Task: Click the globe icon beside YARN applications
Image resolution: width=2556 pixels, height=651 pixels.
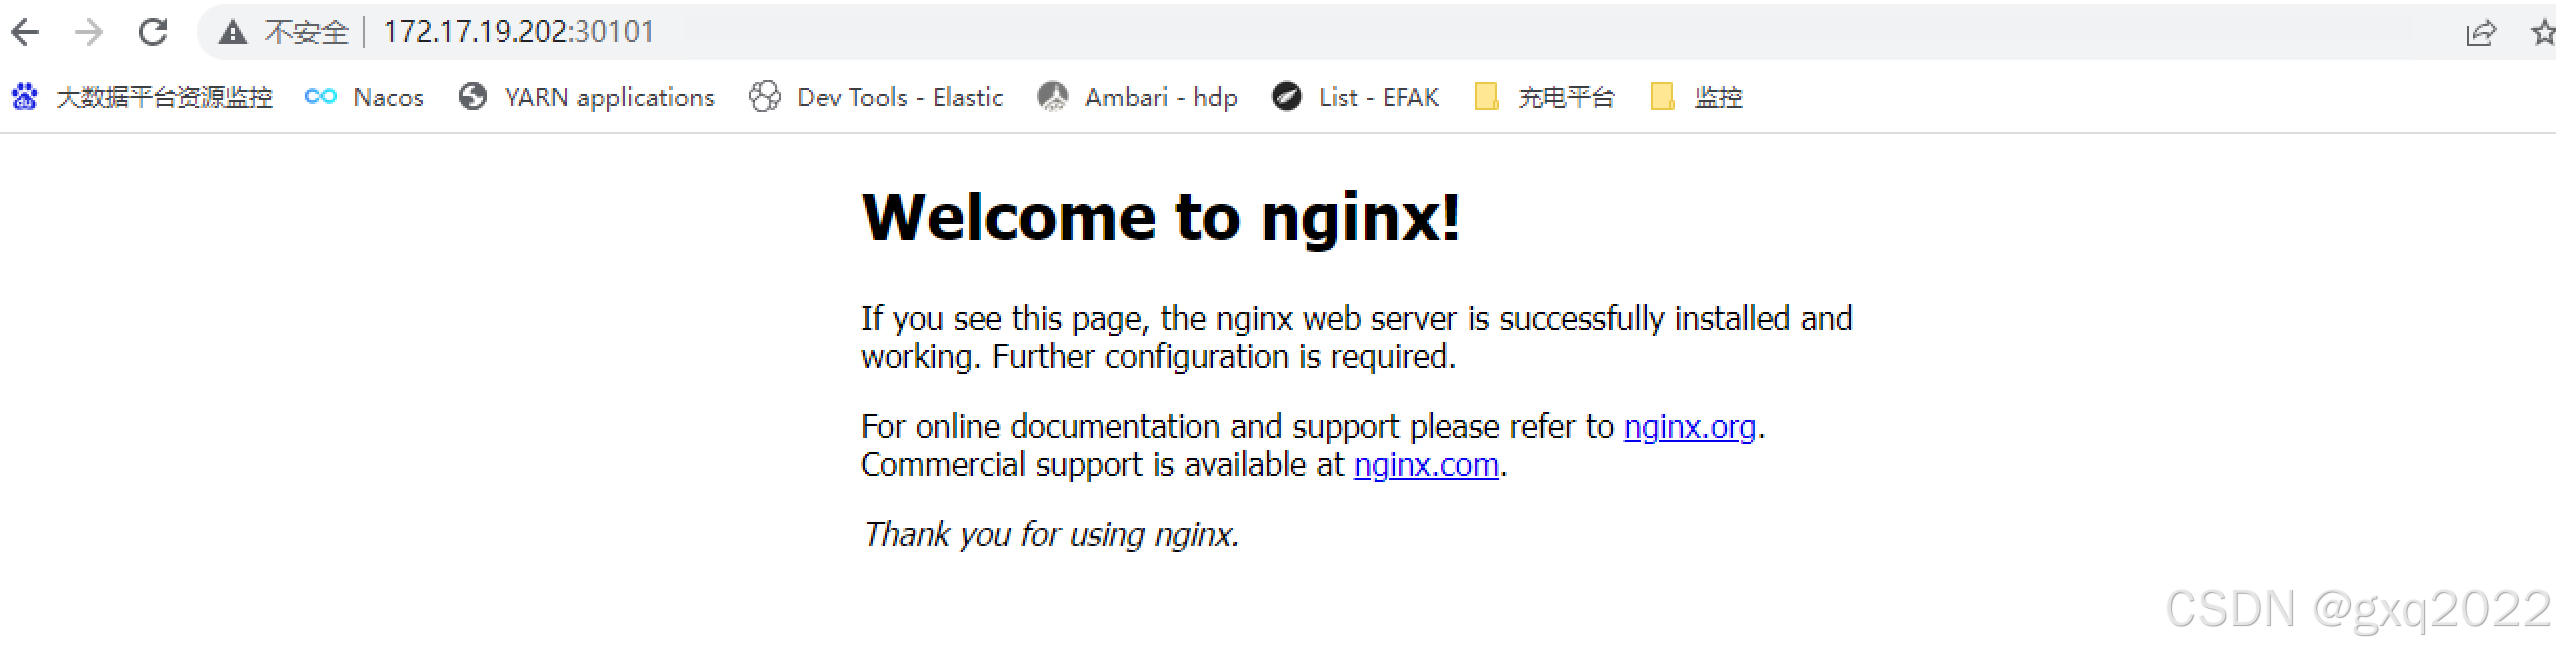Action: click(472, 97)
